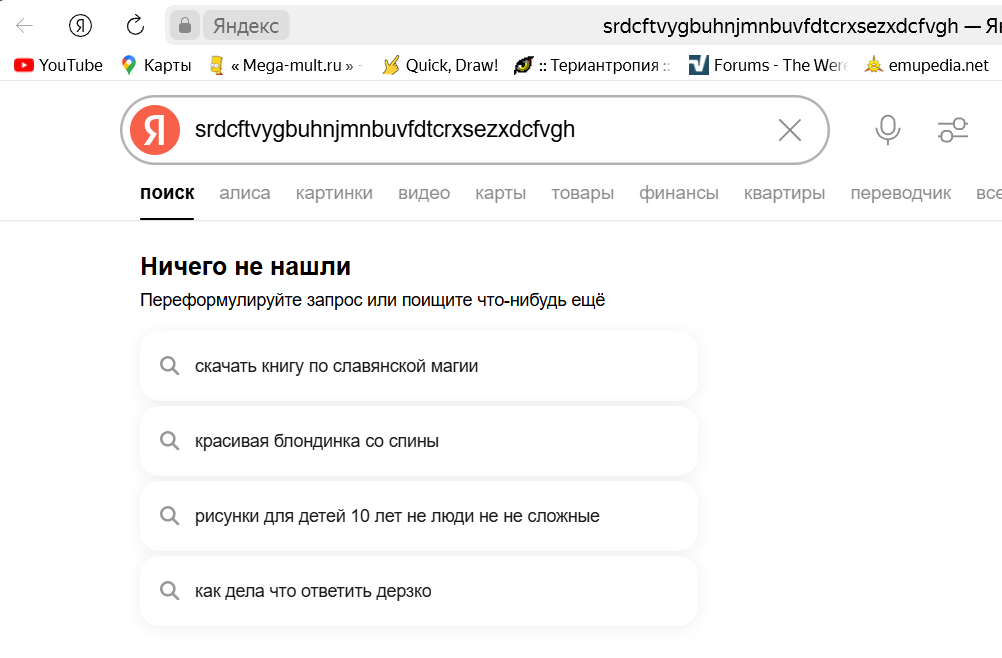Viewport: 1002px width, 658px height.
Task: Select the алиса tab
Action: [x=245, y=193]
